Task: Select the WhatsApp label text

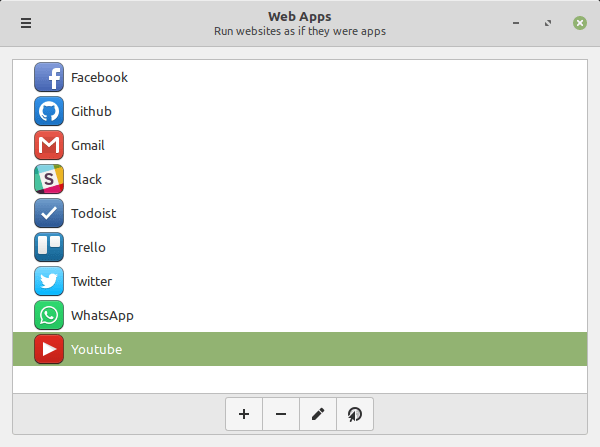Action: [103, 316]
